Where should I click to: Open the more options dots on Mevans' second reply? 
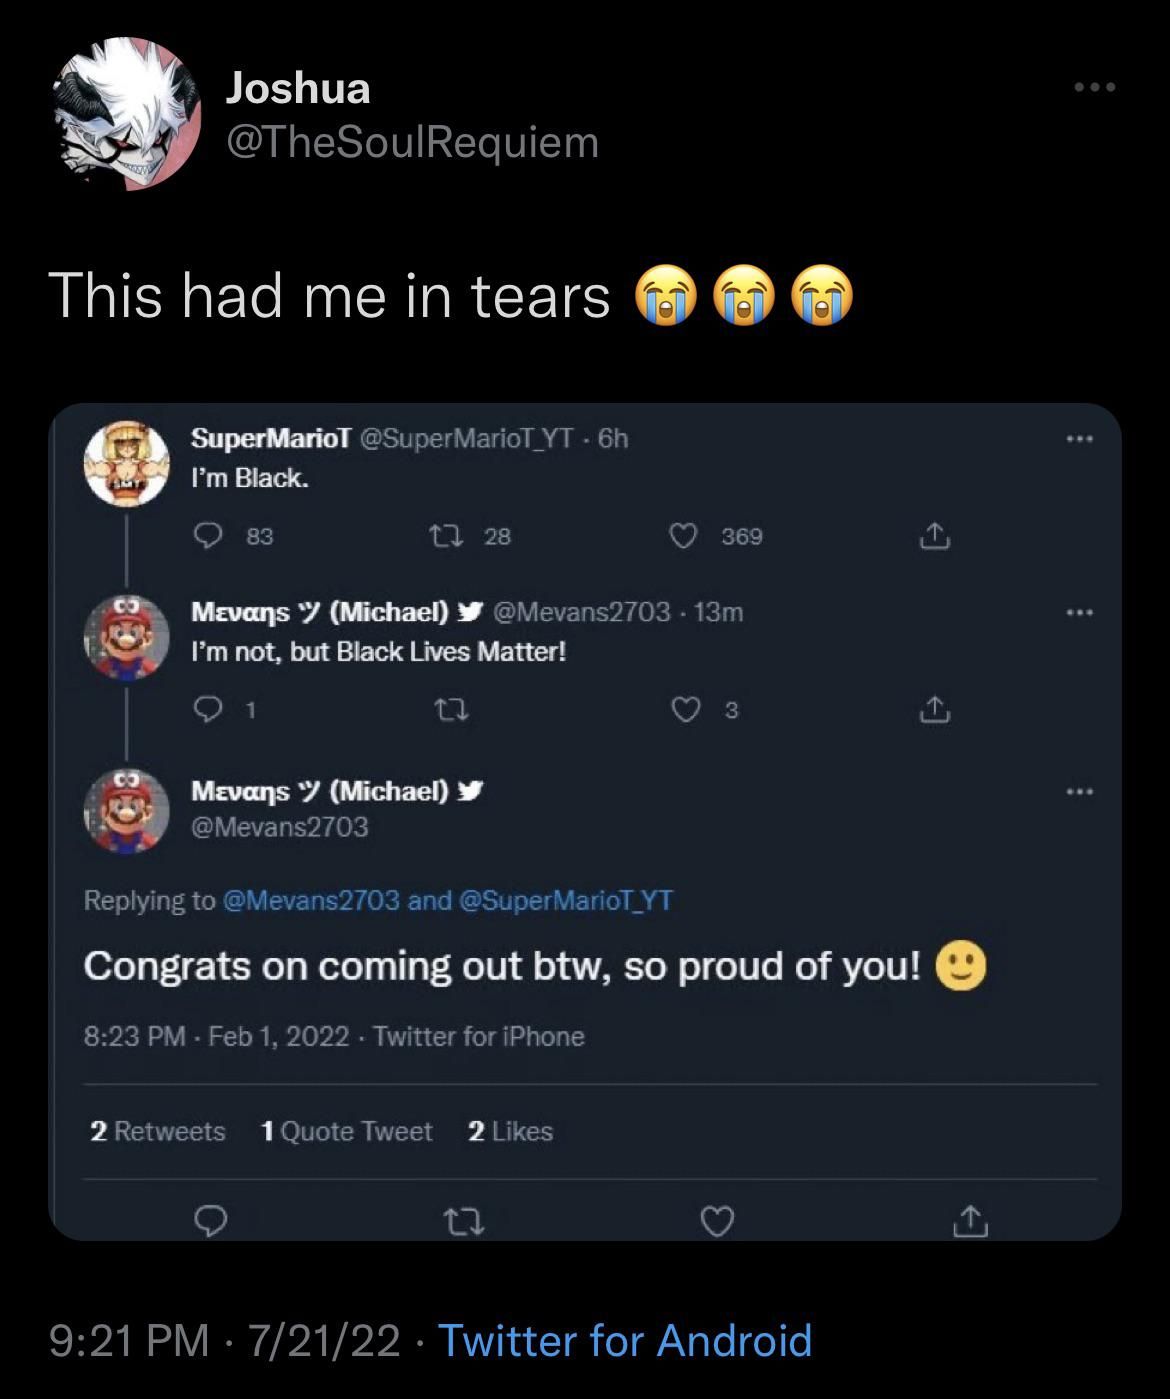point(1080,793)
